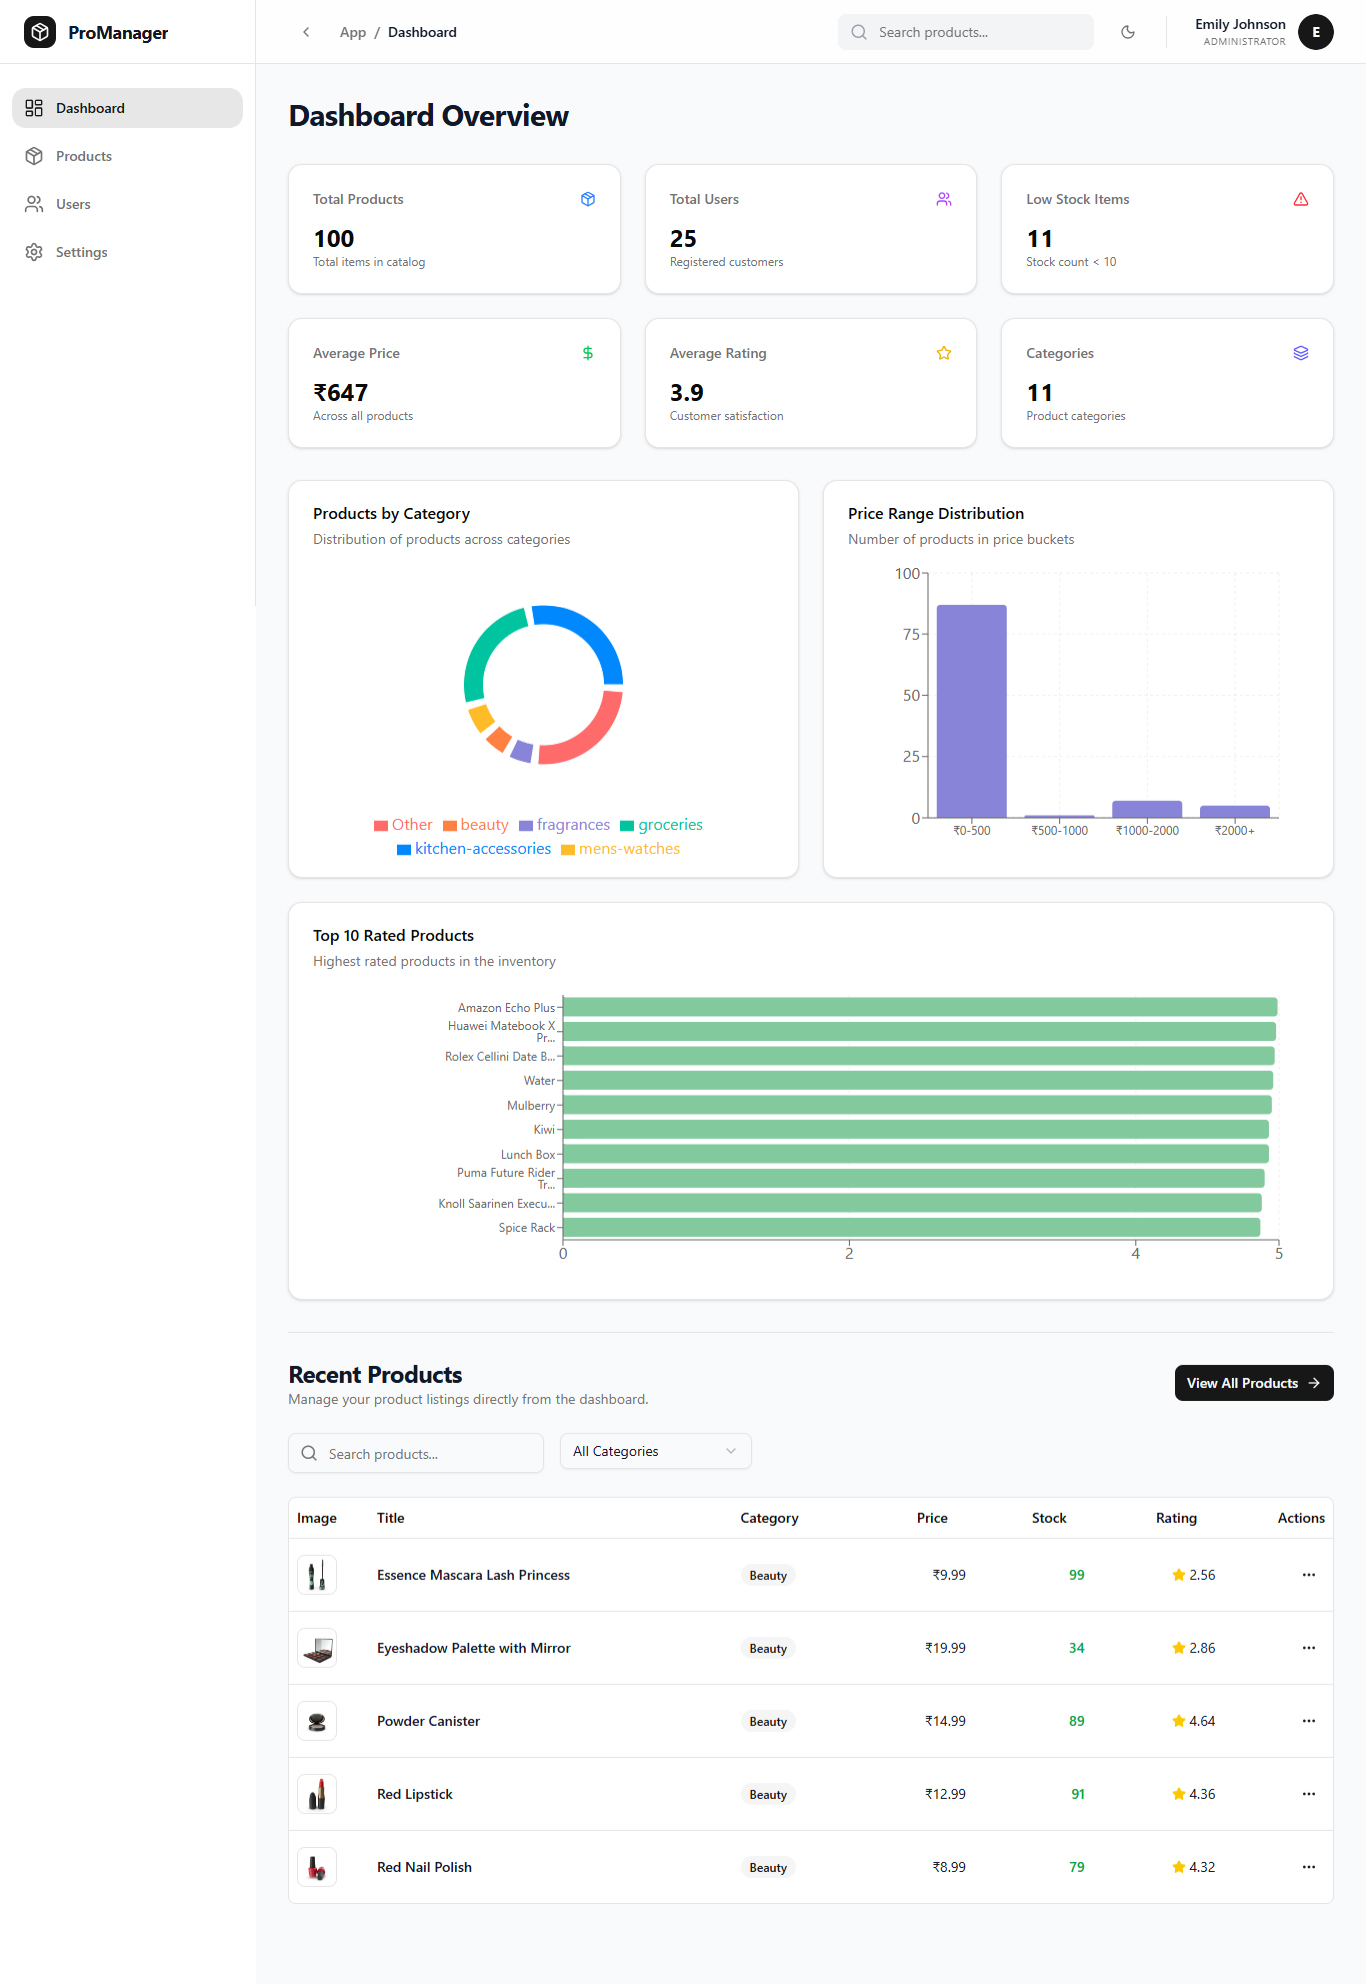Open Products in the sidebar
The width and height of the screenshot is (1366, 1985).
[84, 156]
